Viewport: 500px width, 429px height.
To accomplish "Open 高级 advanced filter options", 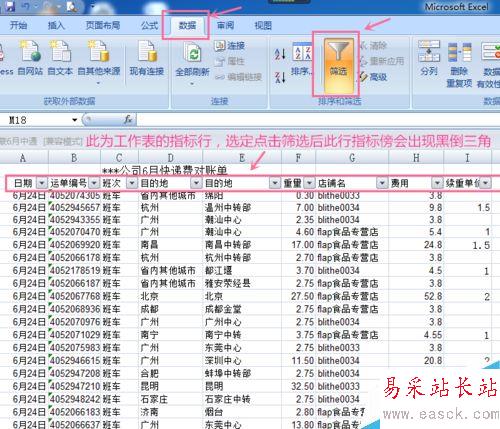I will pos(373,77).
